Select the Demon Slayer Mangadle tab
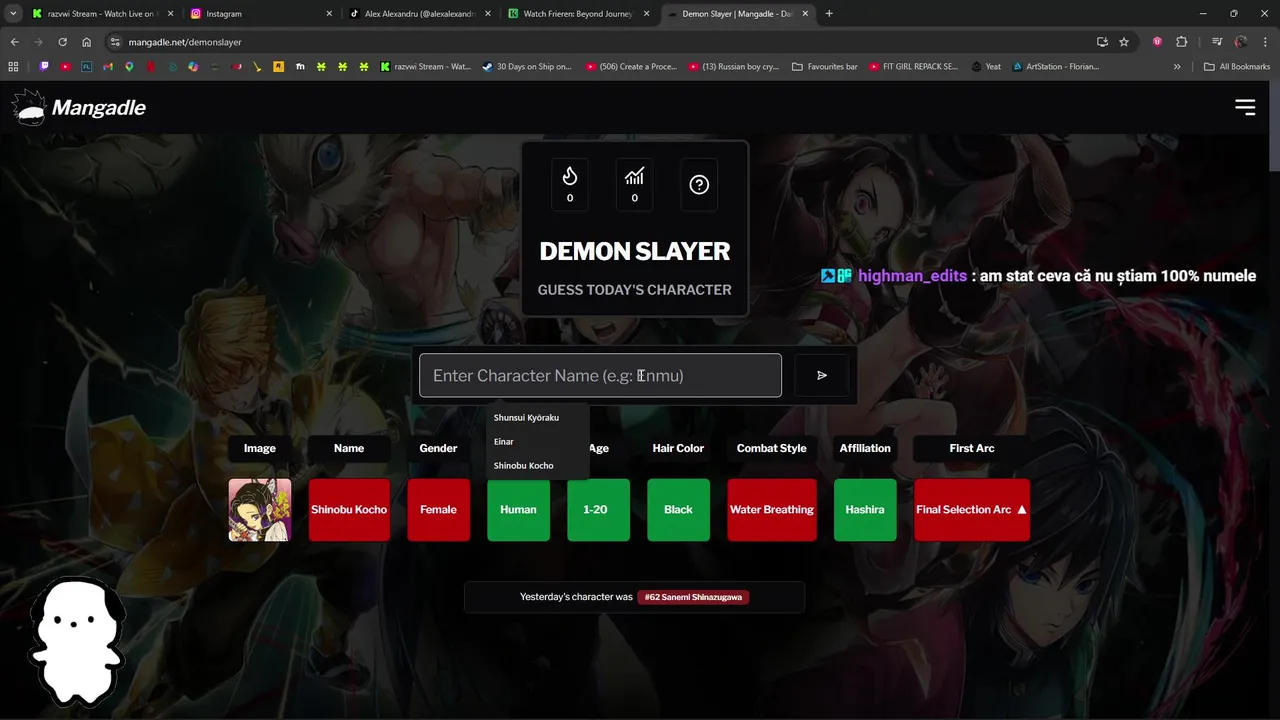This screenshot has width=1280, height=720. [x=738, y=14]
